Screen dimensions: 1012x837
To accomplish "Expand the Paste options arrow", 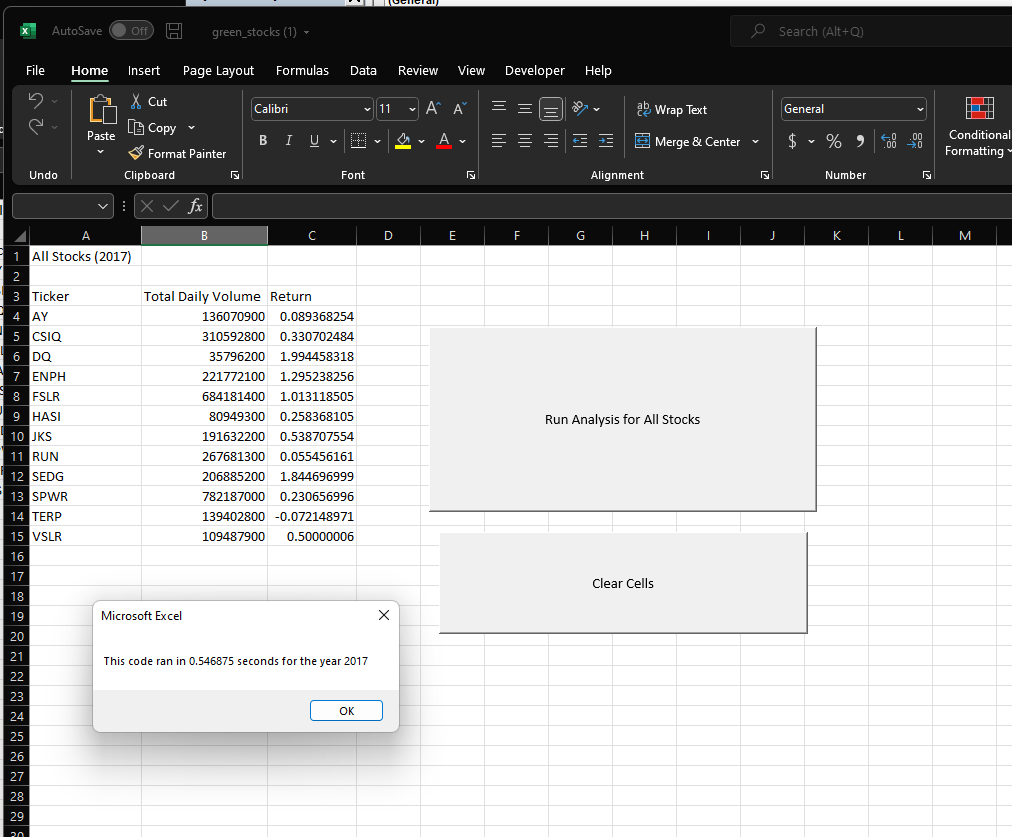I will (101, 152).
